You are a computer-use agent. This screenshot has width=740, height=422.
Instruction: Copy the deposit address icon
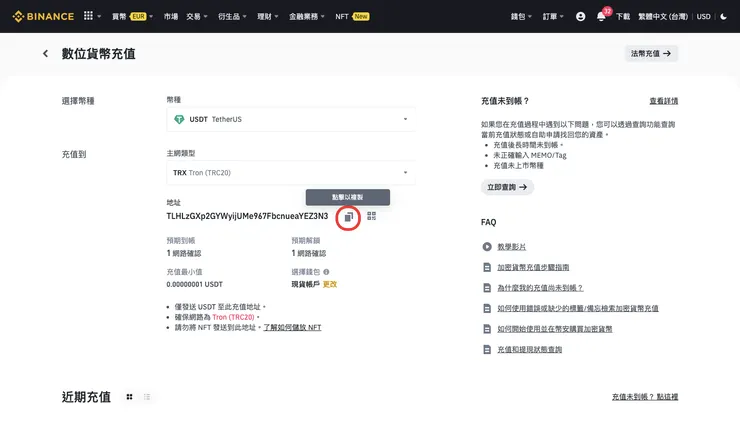tap(348, 217)
